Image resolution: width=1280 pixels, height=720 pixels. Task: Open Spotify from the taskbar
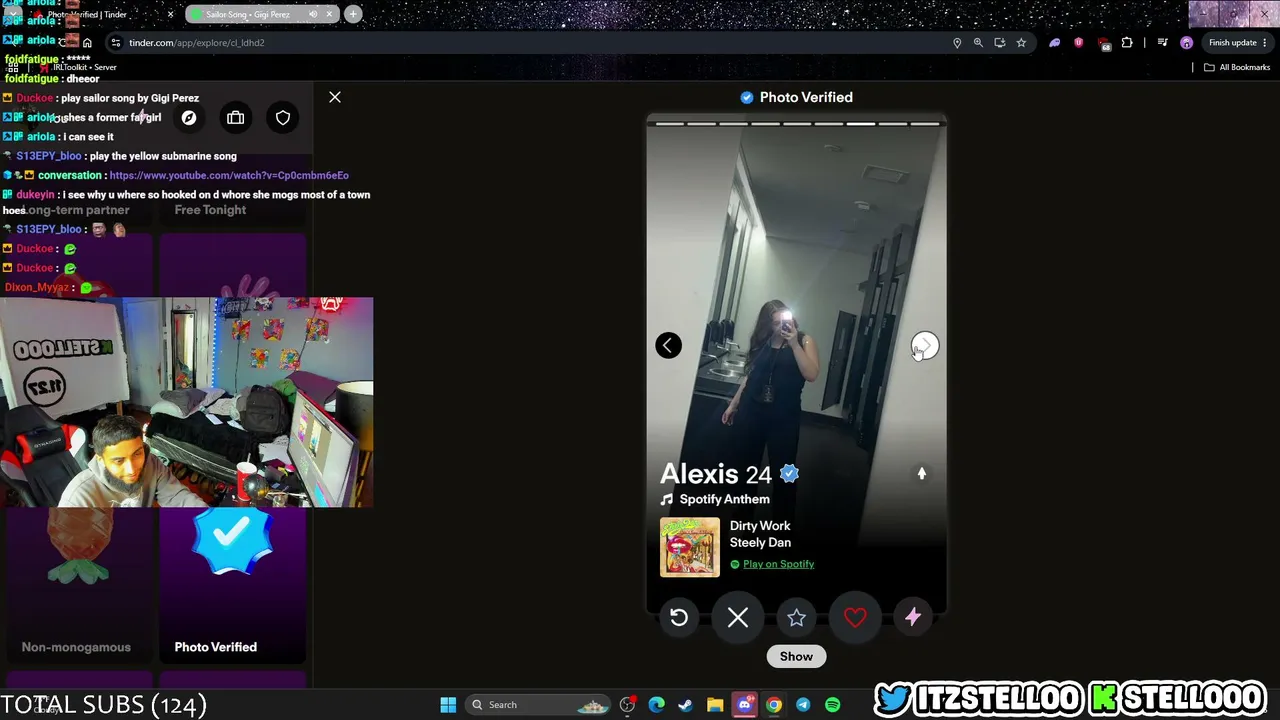832,705
